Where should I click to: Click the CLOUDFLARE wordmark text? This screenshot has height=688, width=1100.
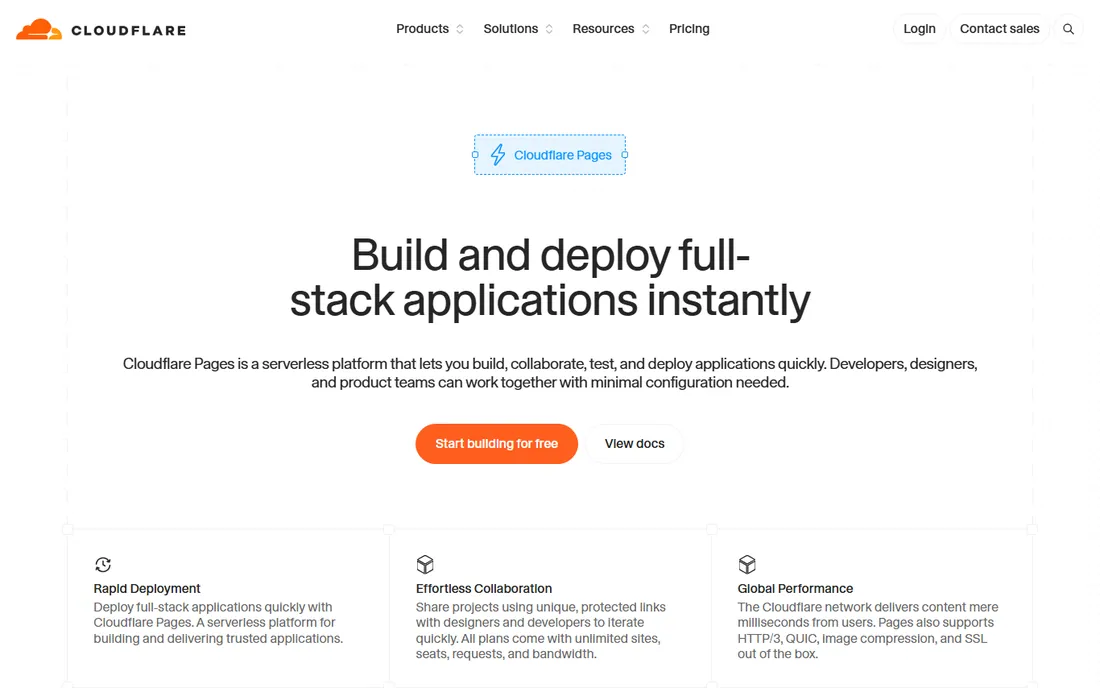click(x=129, y=31)
